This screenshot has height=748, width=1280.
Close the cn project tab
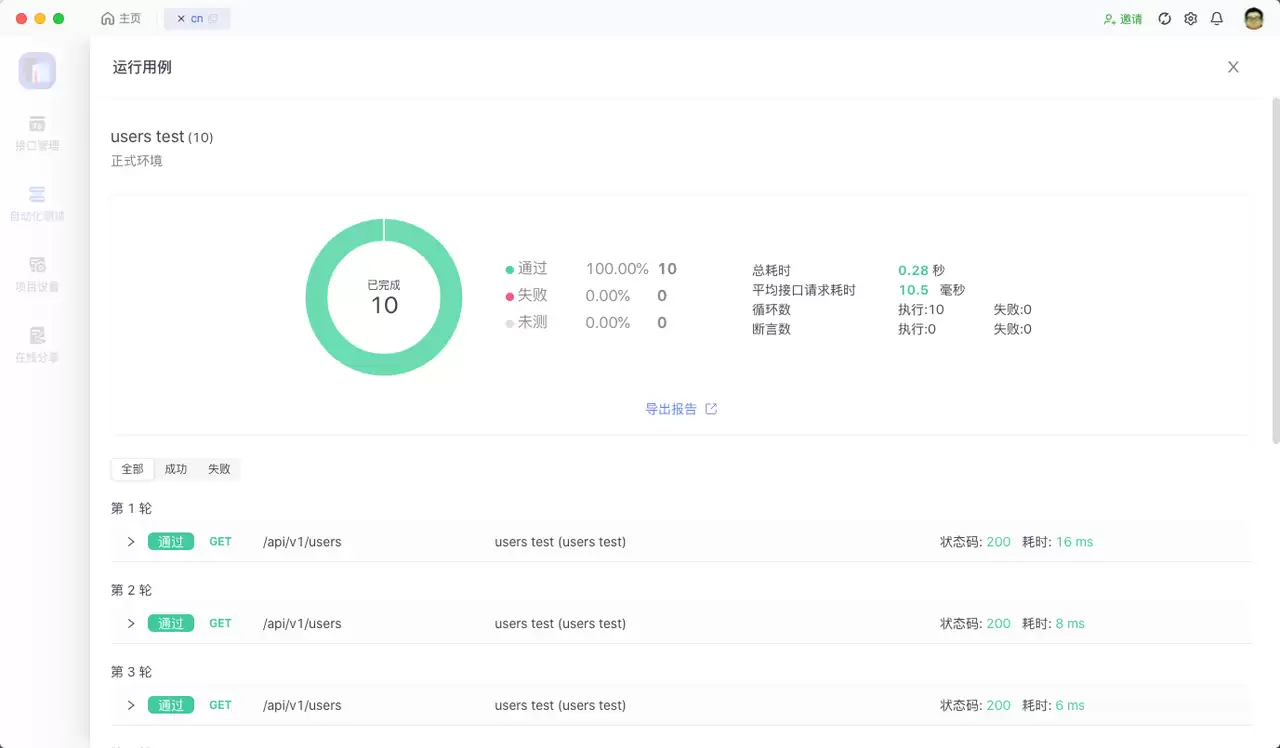point(181,19)
